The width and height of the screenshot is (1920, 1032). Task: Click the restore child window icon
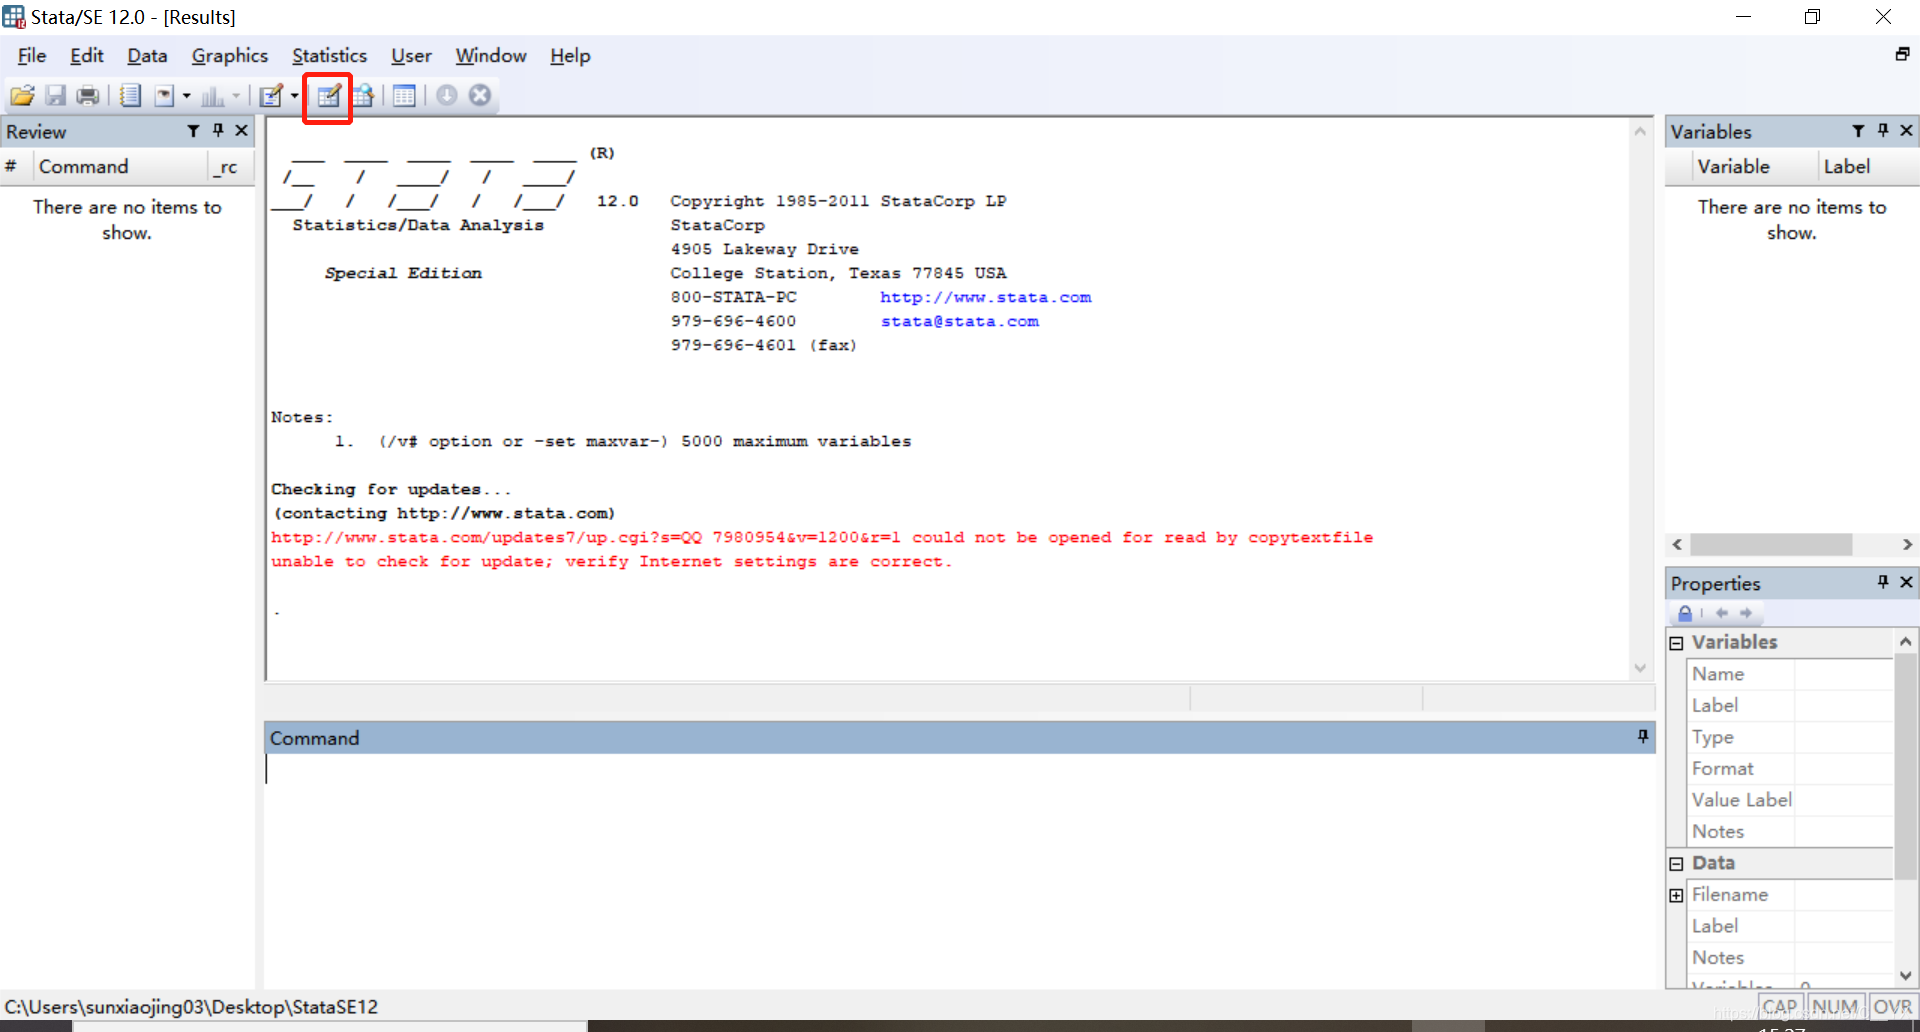(1902, 54)
